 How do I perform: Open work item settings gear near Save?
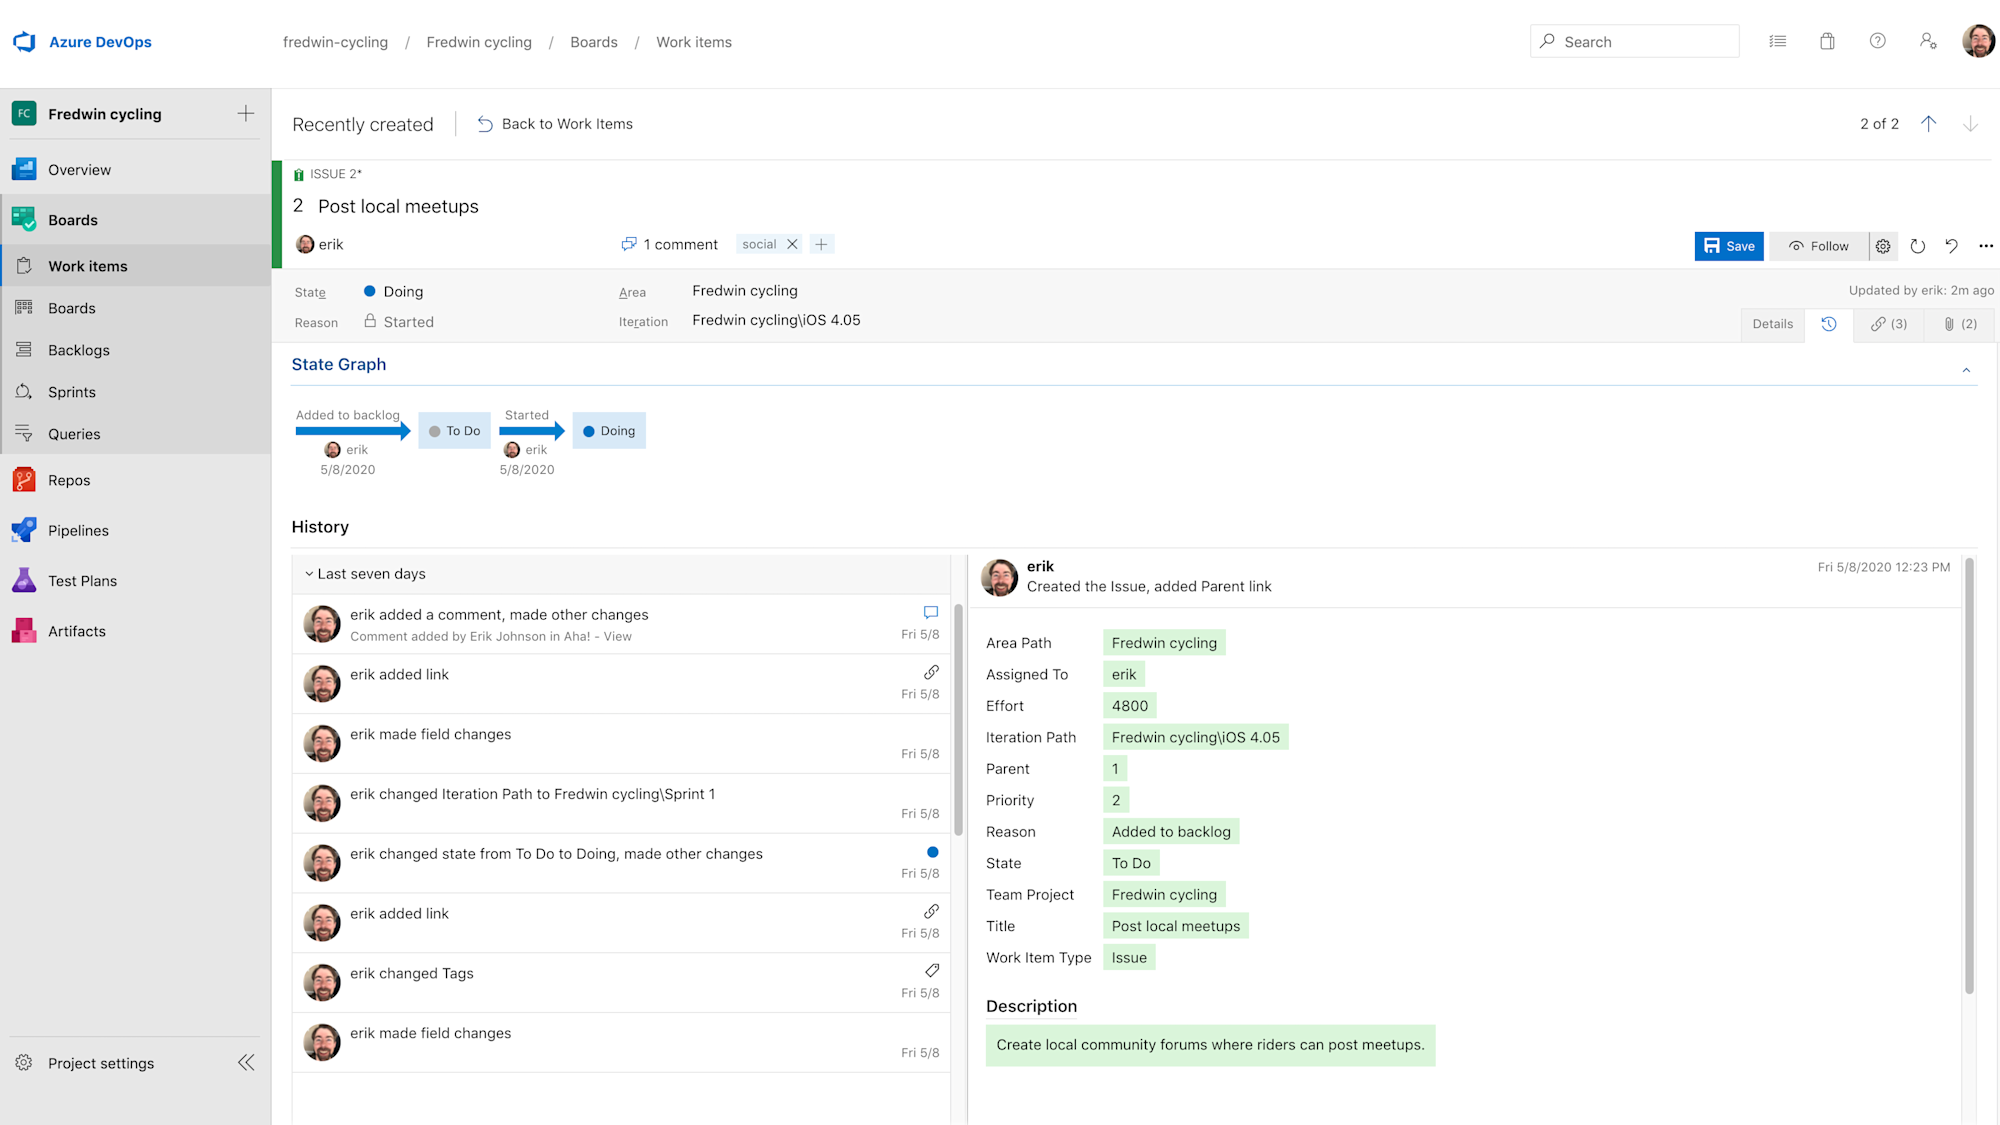tap(1883, 246)
